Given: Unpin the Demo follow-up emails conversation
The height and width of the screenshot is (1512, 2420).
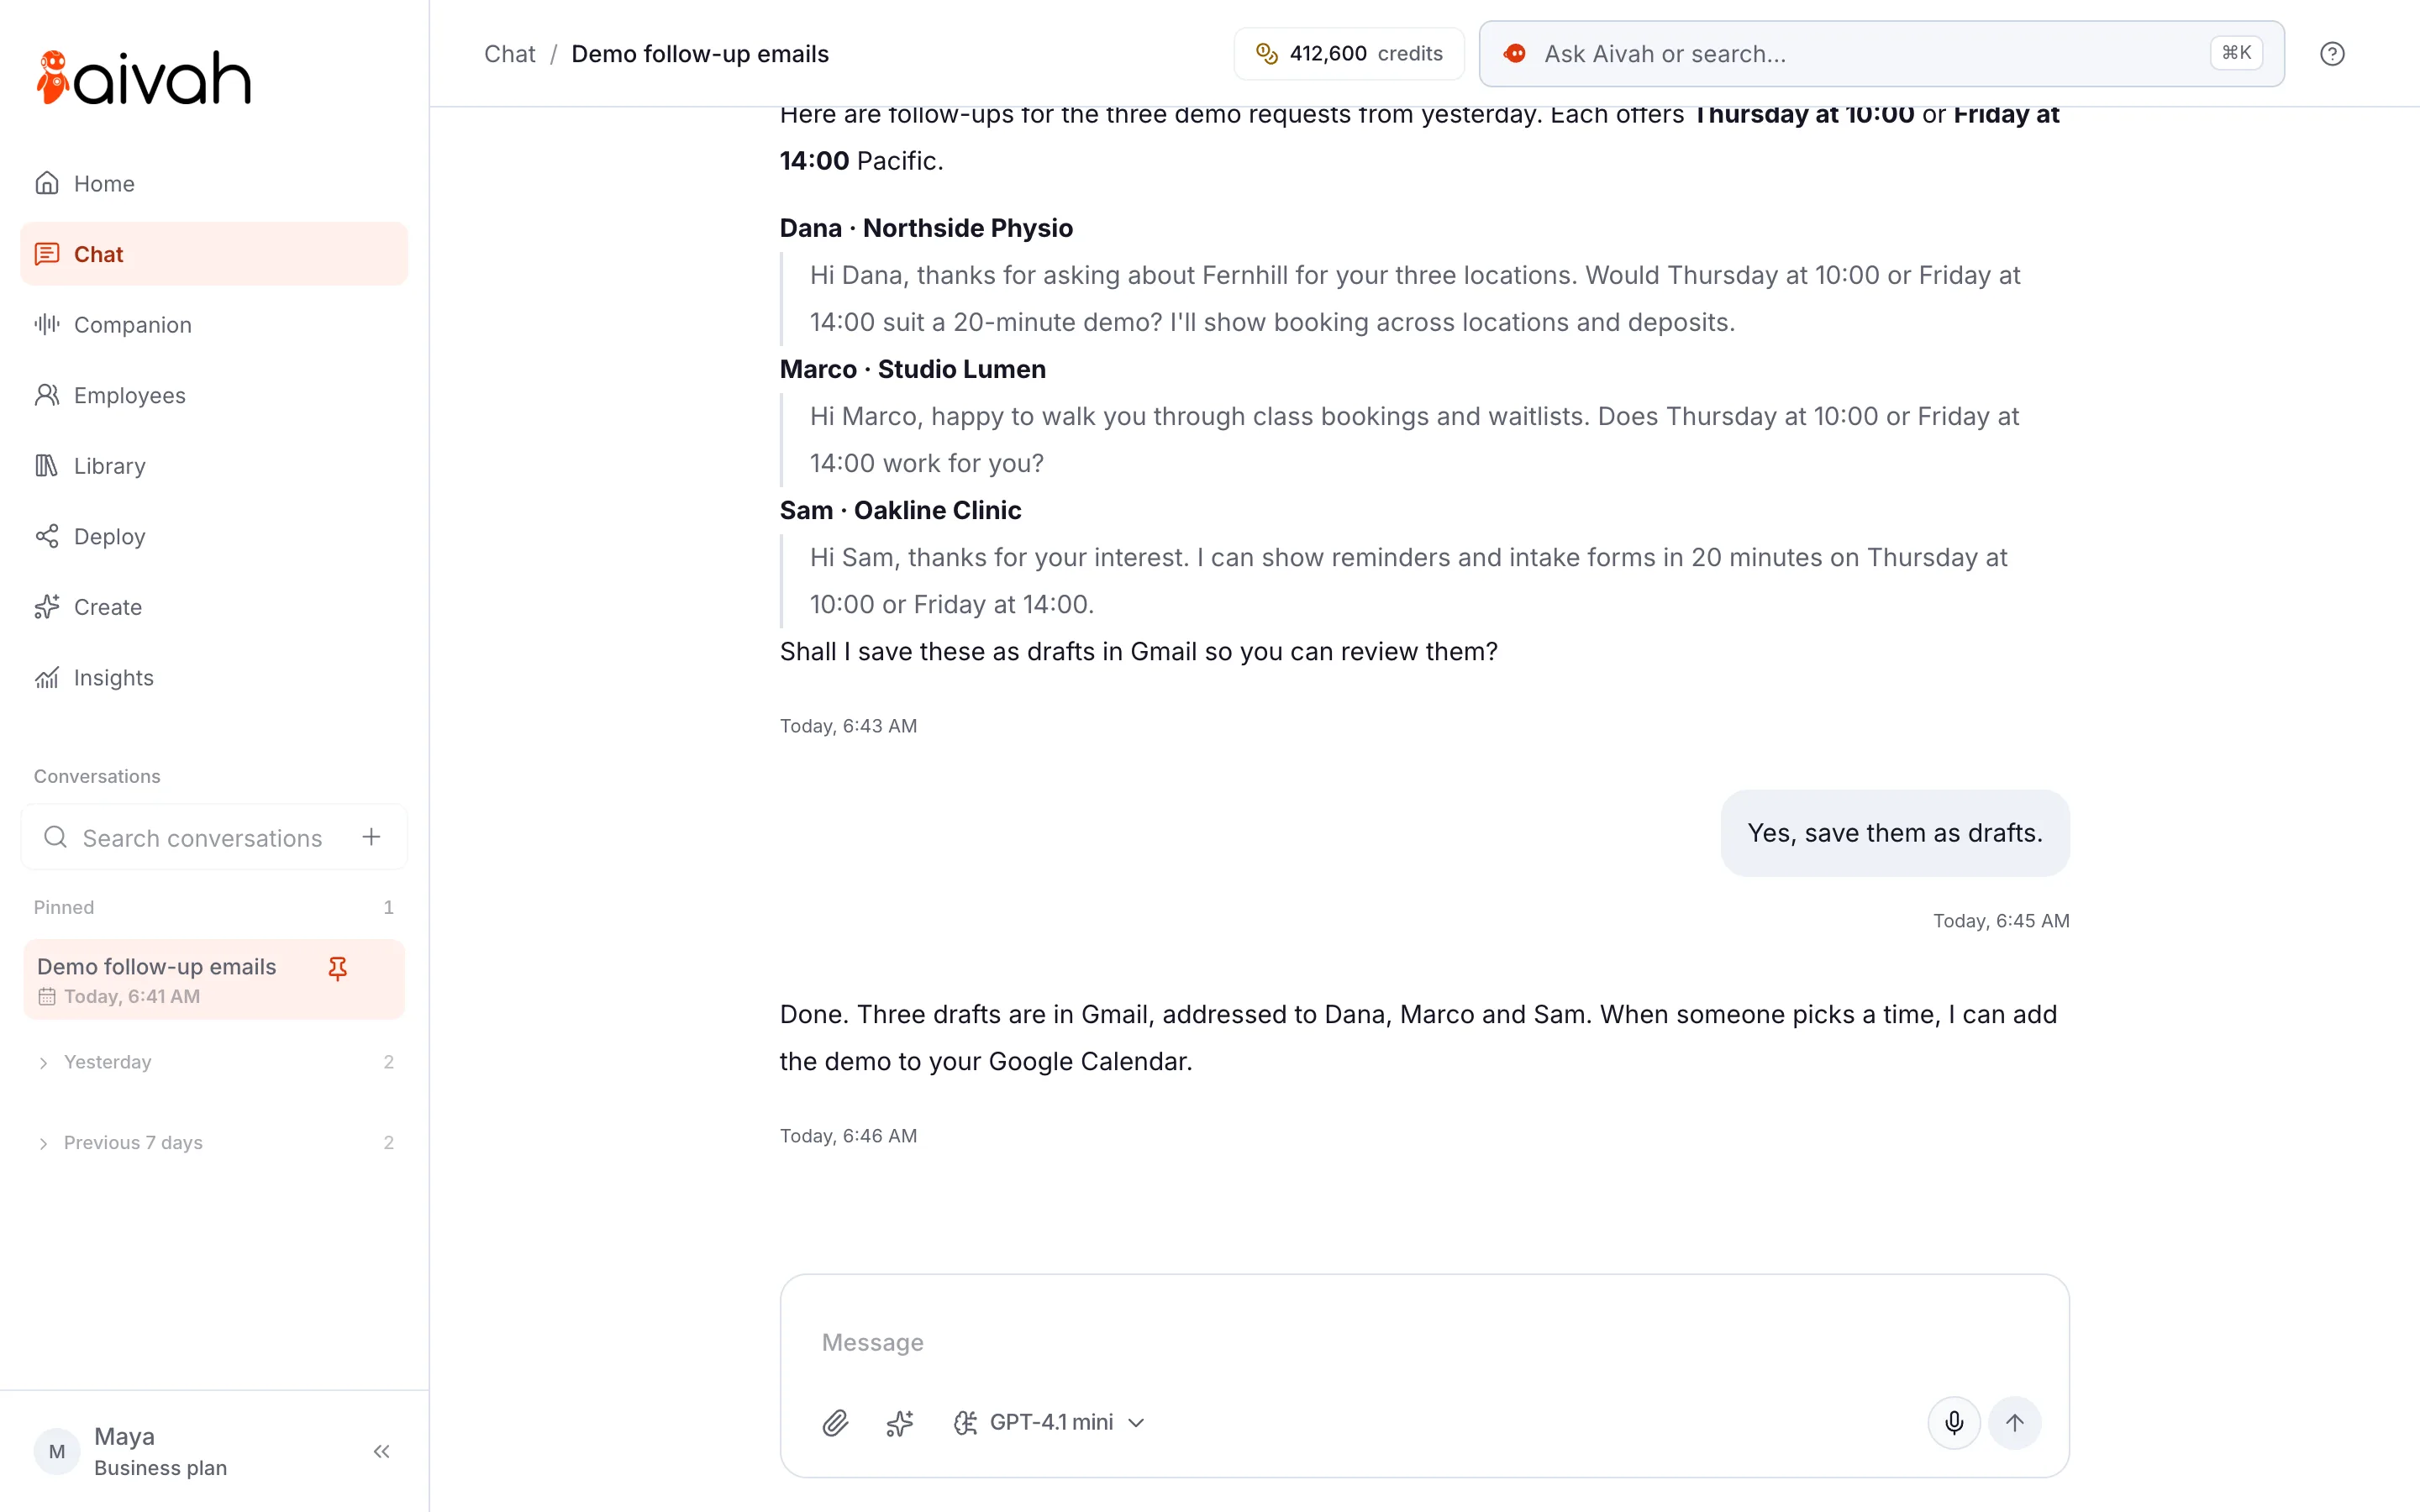Looking at the screenshot, I should pyautogui.click(x=338, y=968).
